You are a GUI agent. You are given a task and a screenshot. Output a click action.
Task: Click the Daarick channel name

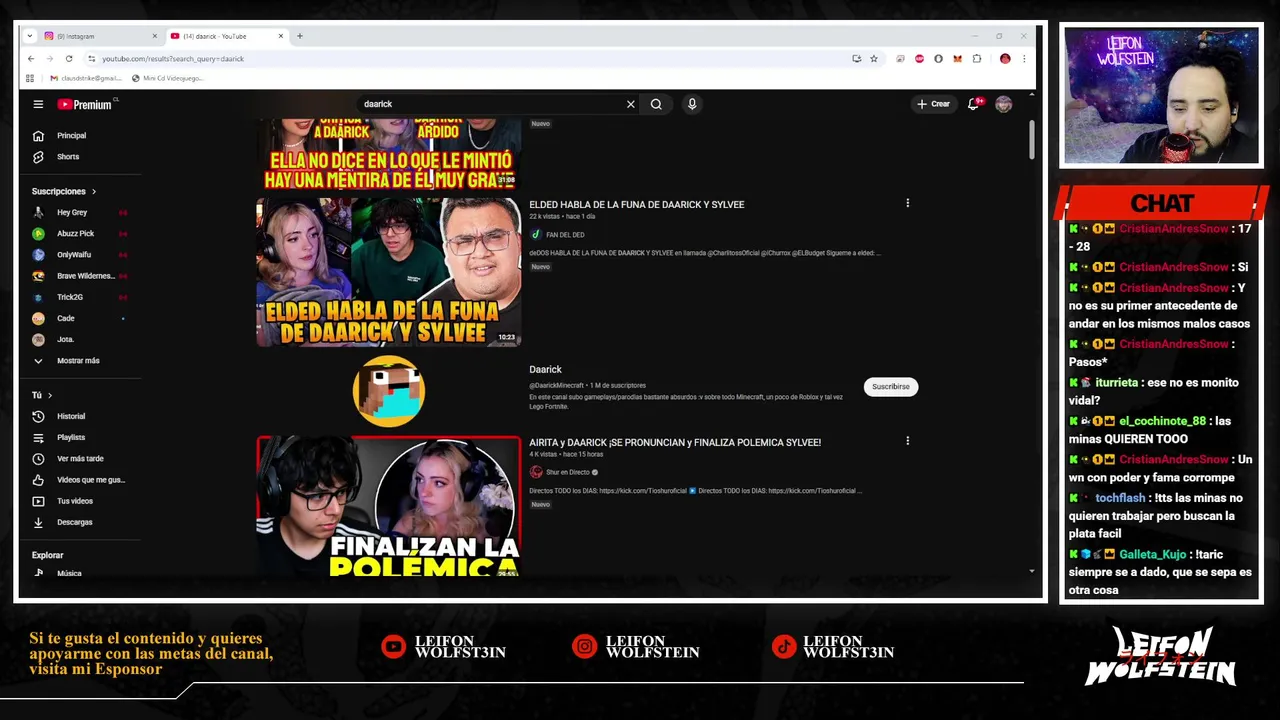pyautogui.click(x=546, y=370)
